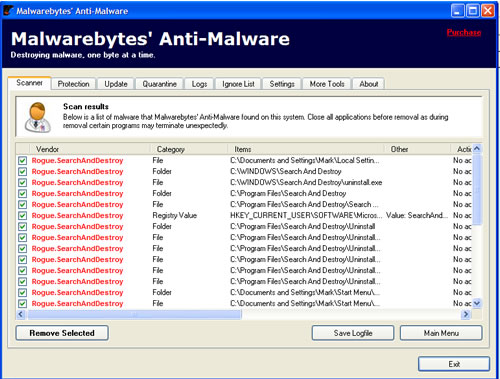The width and height of the screenshot is (500, 379).
Task: Select the 'Registry Value' category cell
Action: coord(175,216)
